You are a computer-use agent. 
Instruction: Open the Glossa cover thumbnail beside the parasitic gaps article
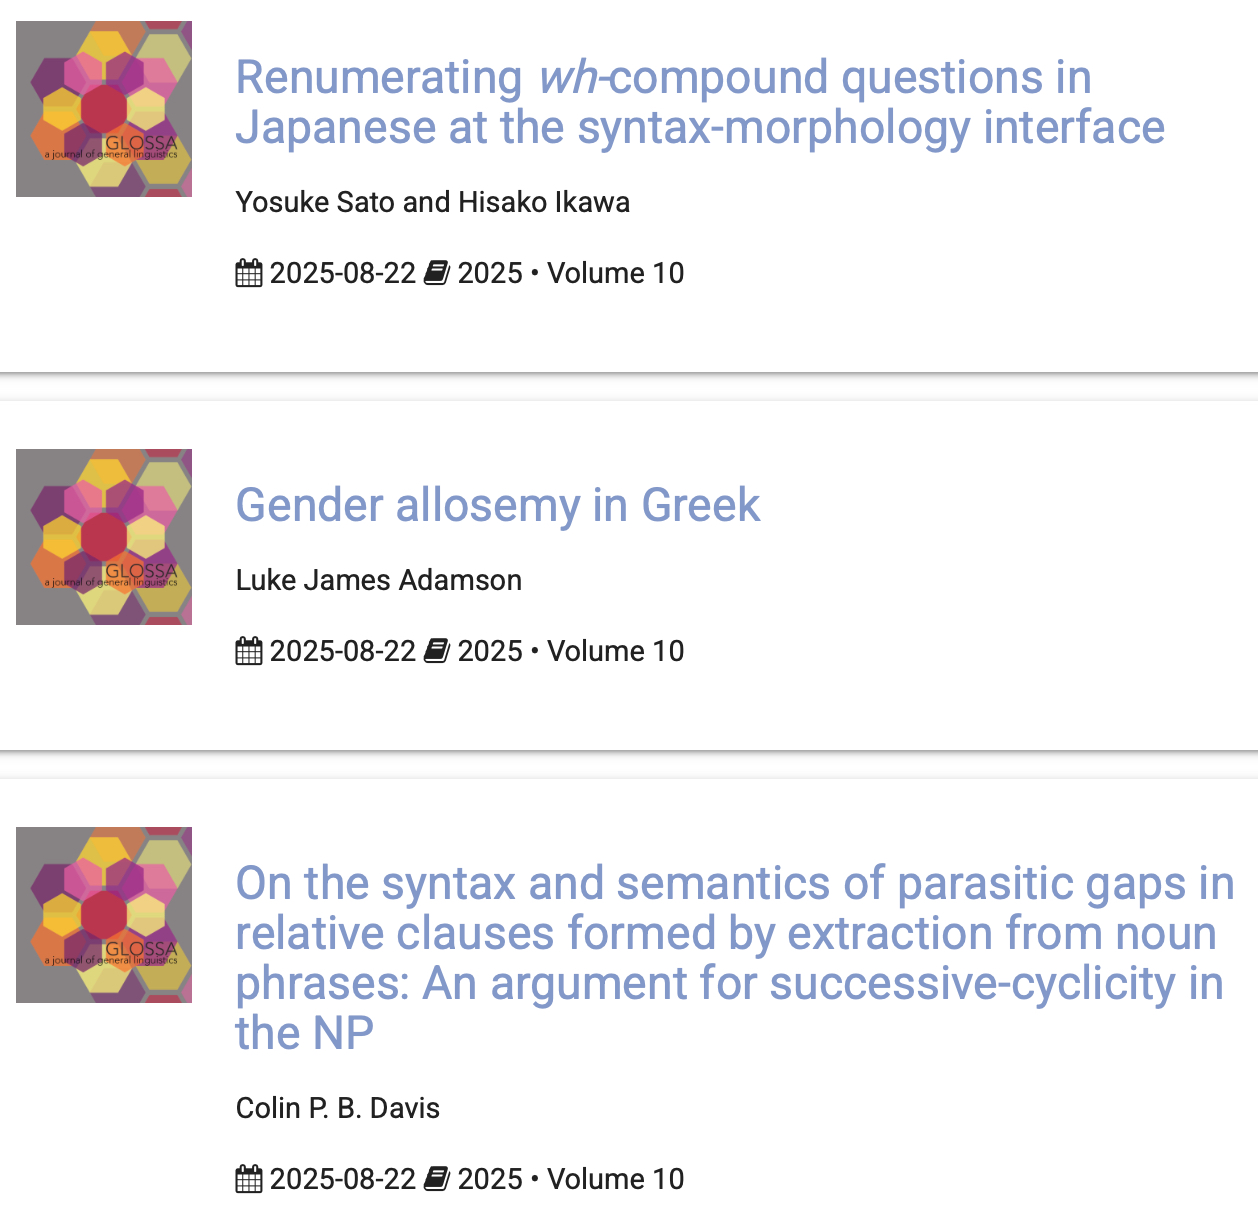pyautogui.click(x=104, y=915)
